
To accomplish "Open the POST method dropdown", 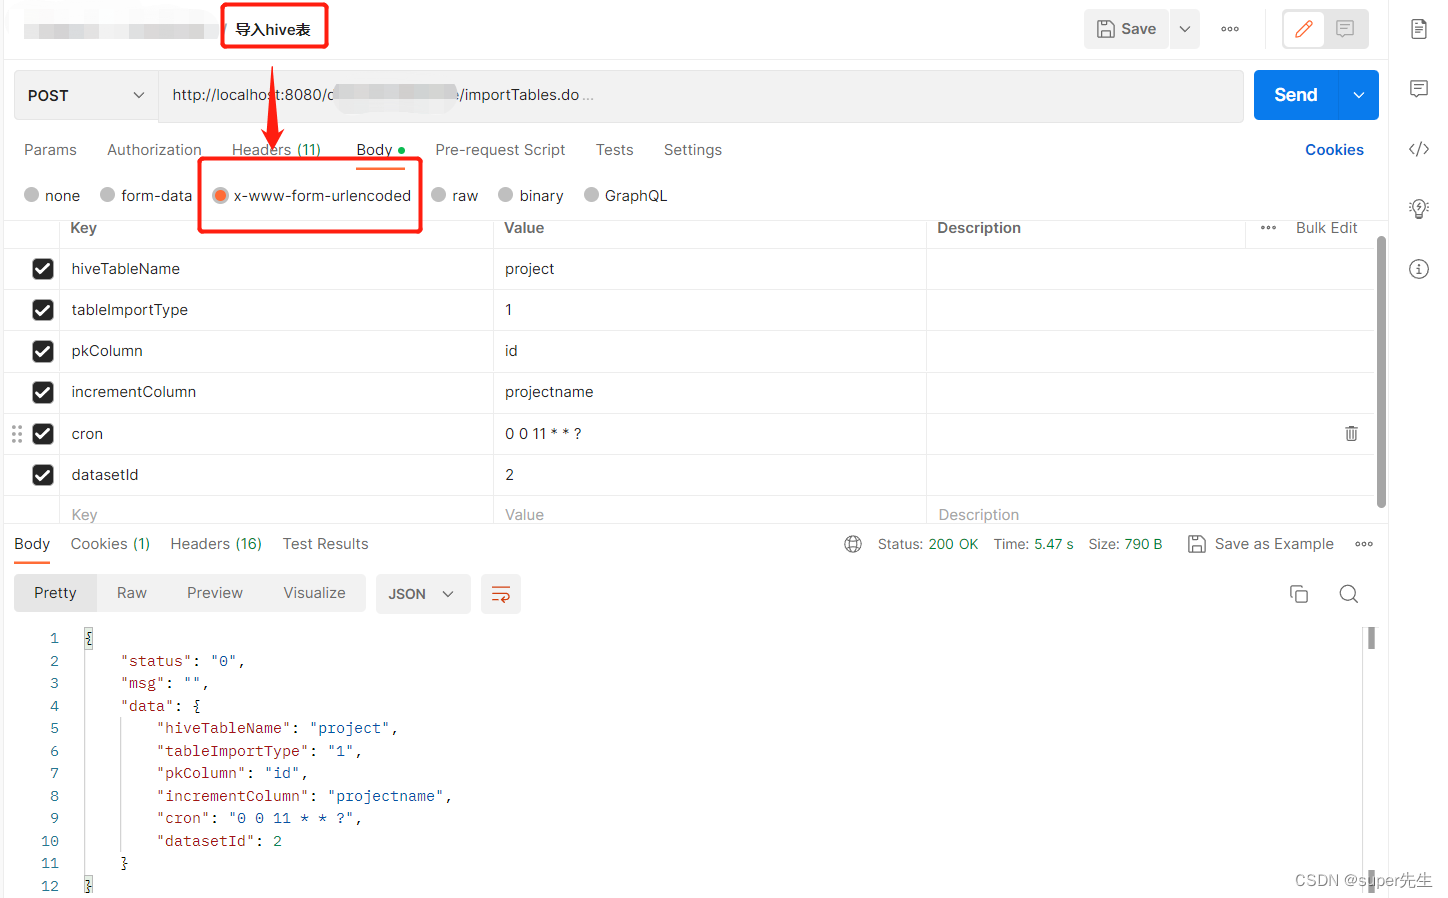I will click(86, 95).
